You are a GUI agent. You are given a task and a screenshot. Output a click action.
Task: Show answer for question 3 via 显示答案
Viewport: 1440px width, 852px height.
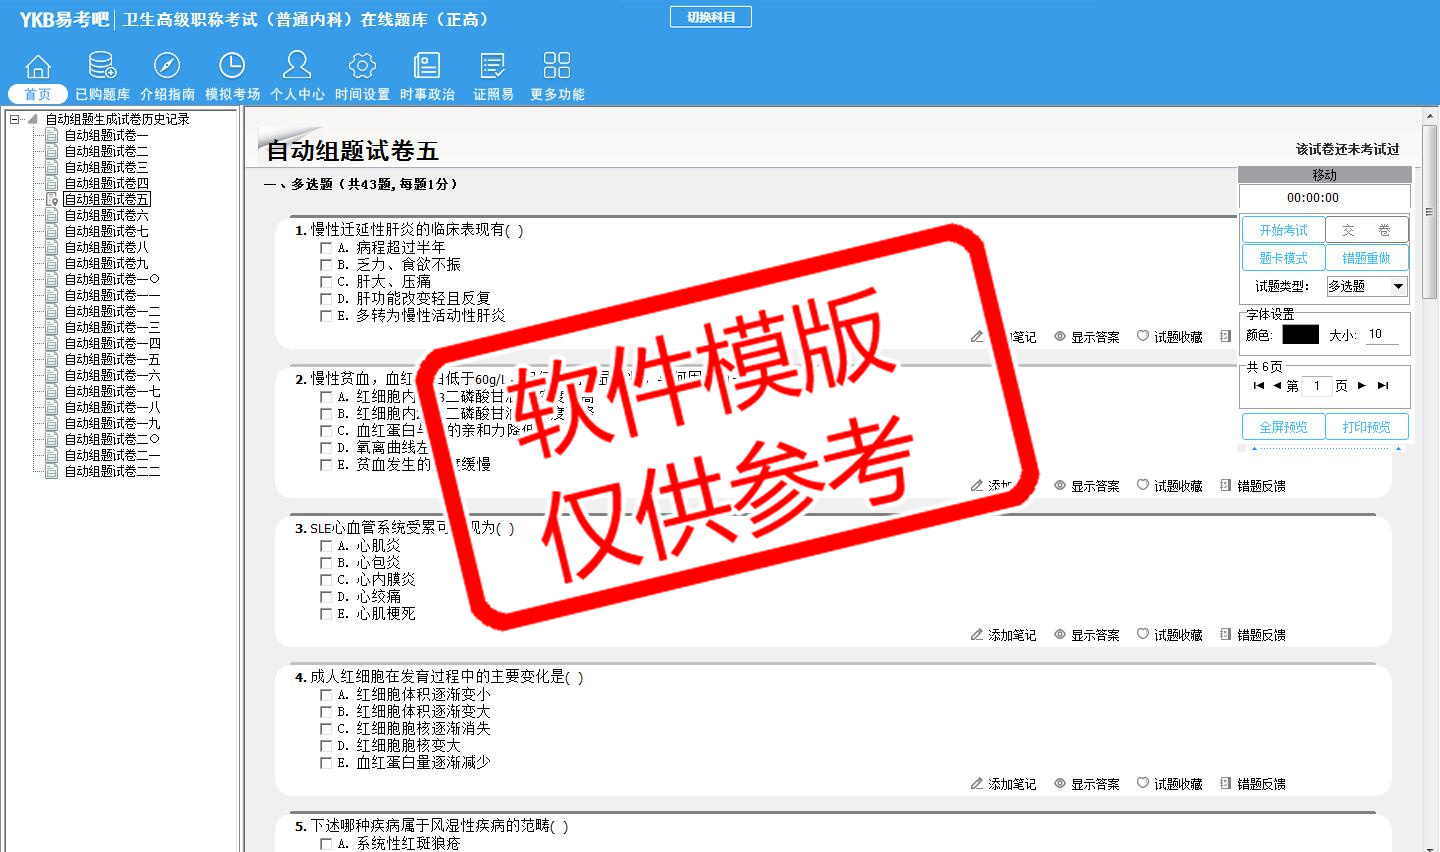pos(1087,635)
